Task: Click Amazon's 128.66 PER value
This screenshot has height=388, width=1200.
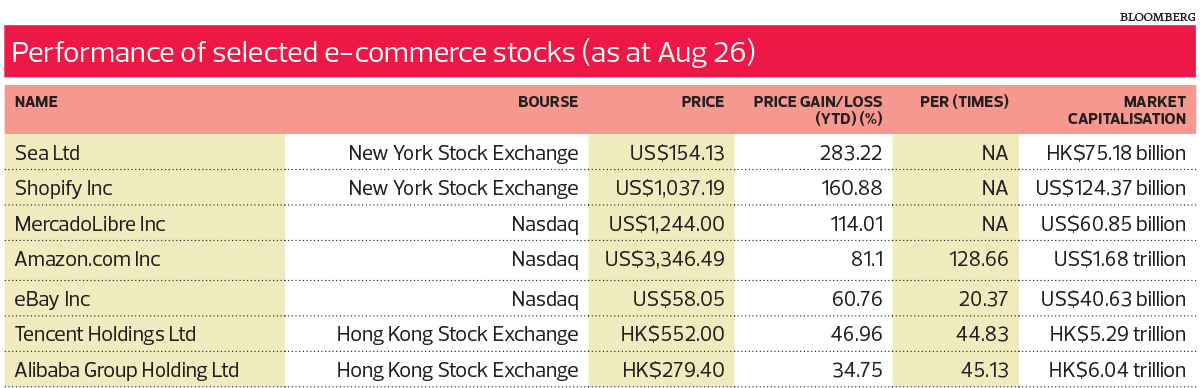Action: [x=976, y=257]
